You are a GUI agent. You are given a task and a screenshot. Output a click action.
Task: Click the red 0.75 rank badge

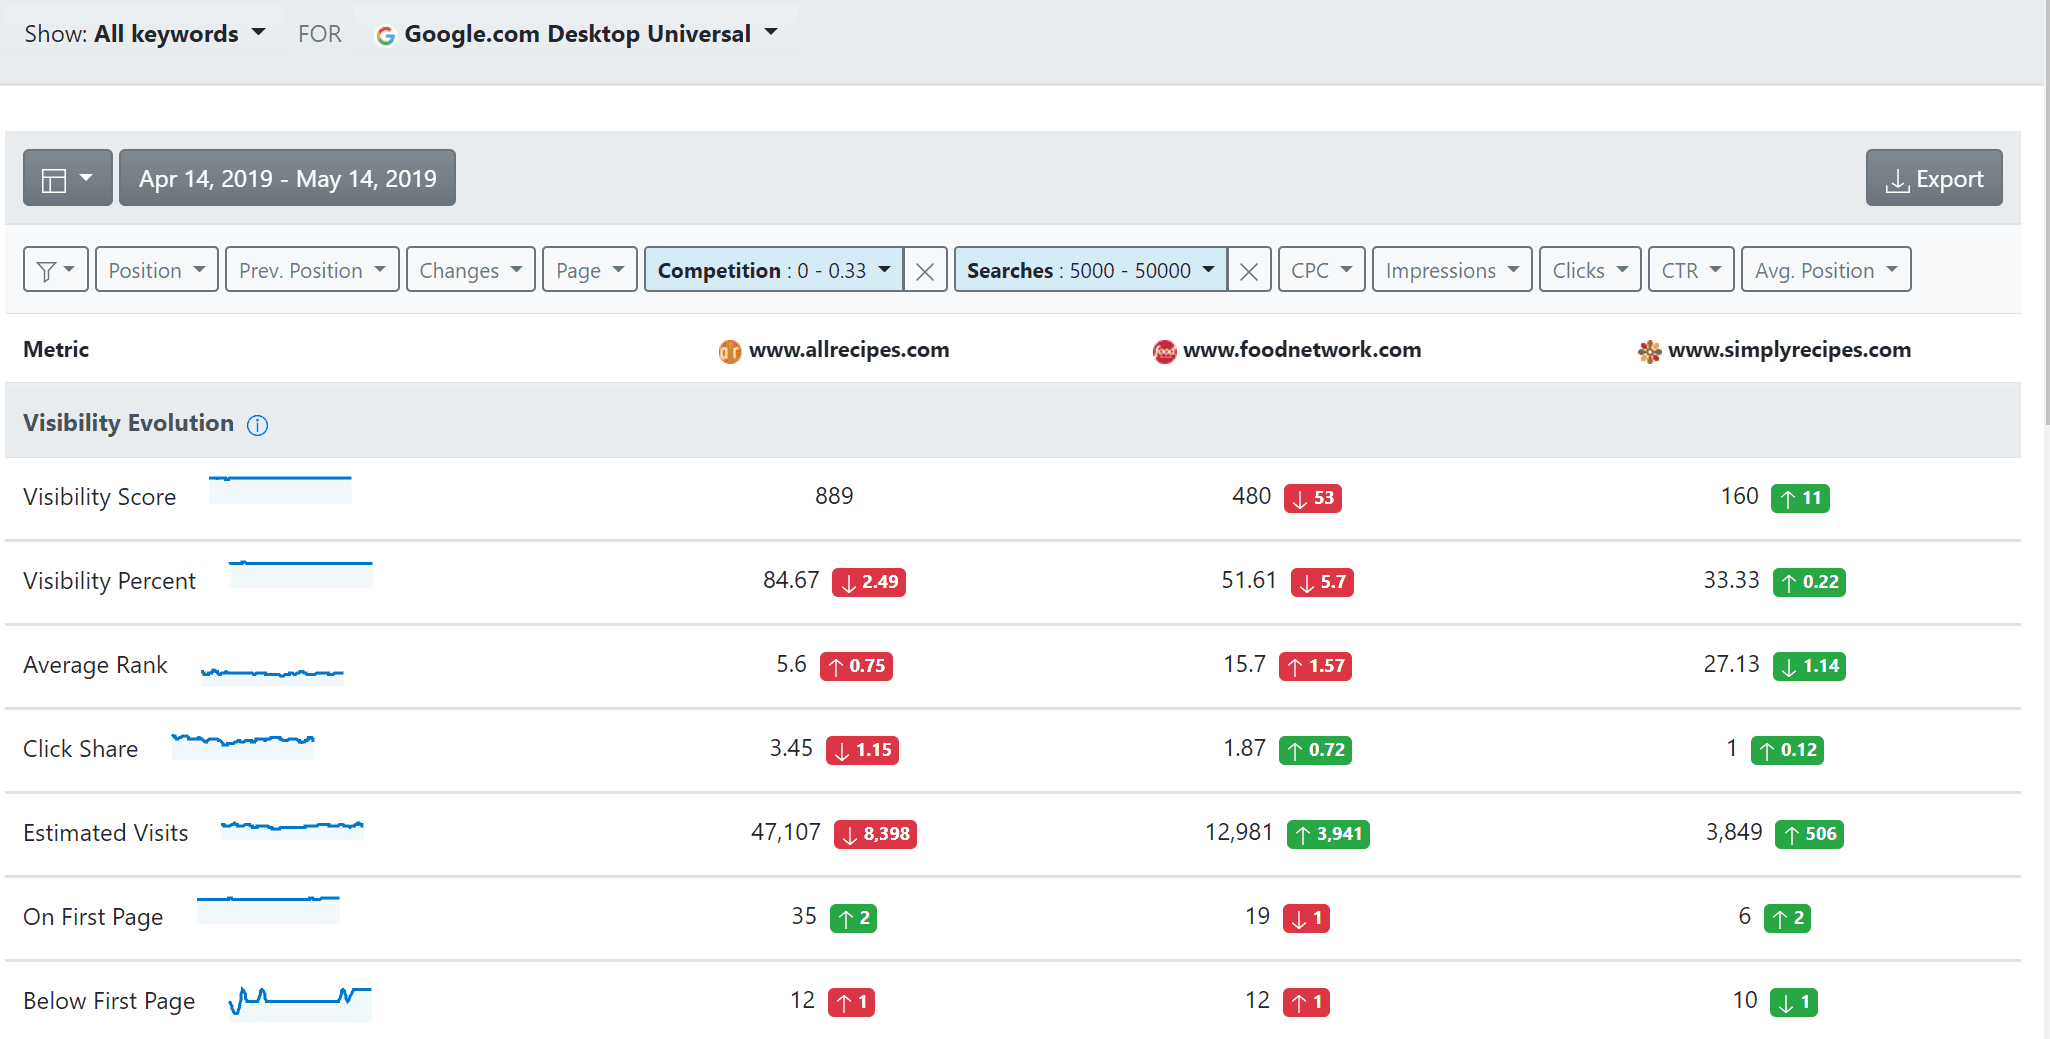click(856, 666)
